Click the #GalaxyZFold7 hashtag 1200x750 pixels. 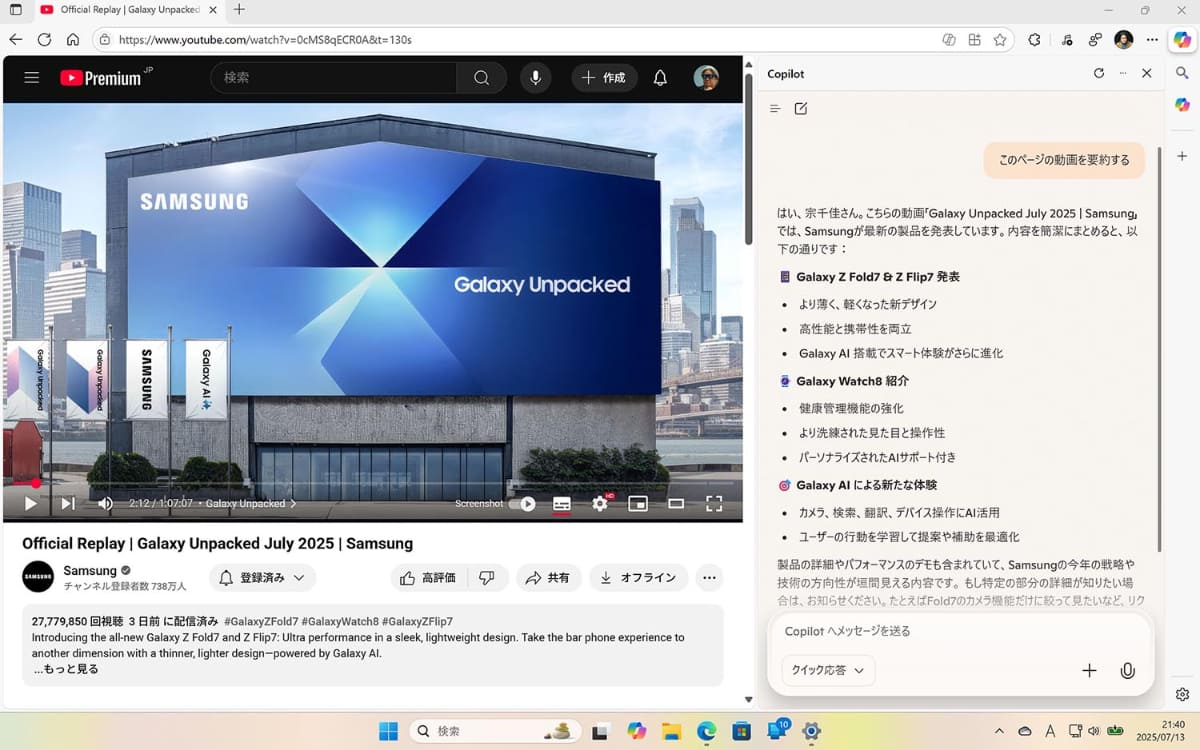259,621
